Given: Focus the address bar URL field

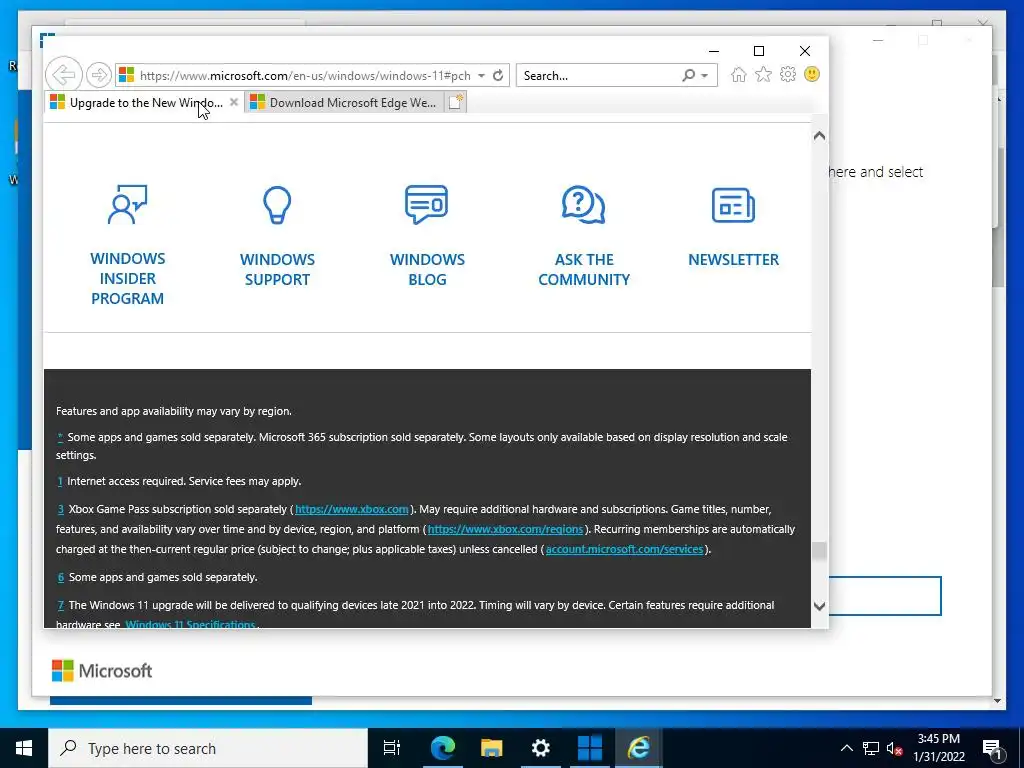Looking at the screenshot, I should [x=304, y=75].
